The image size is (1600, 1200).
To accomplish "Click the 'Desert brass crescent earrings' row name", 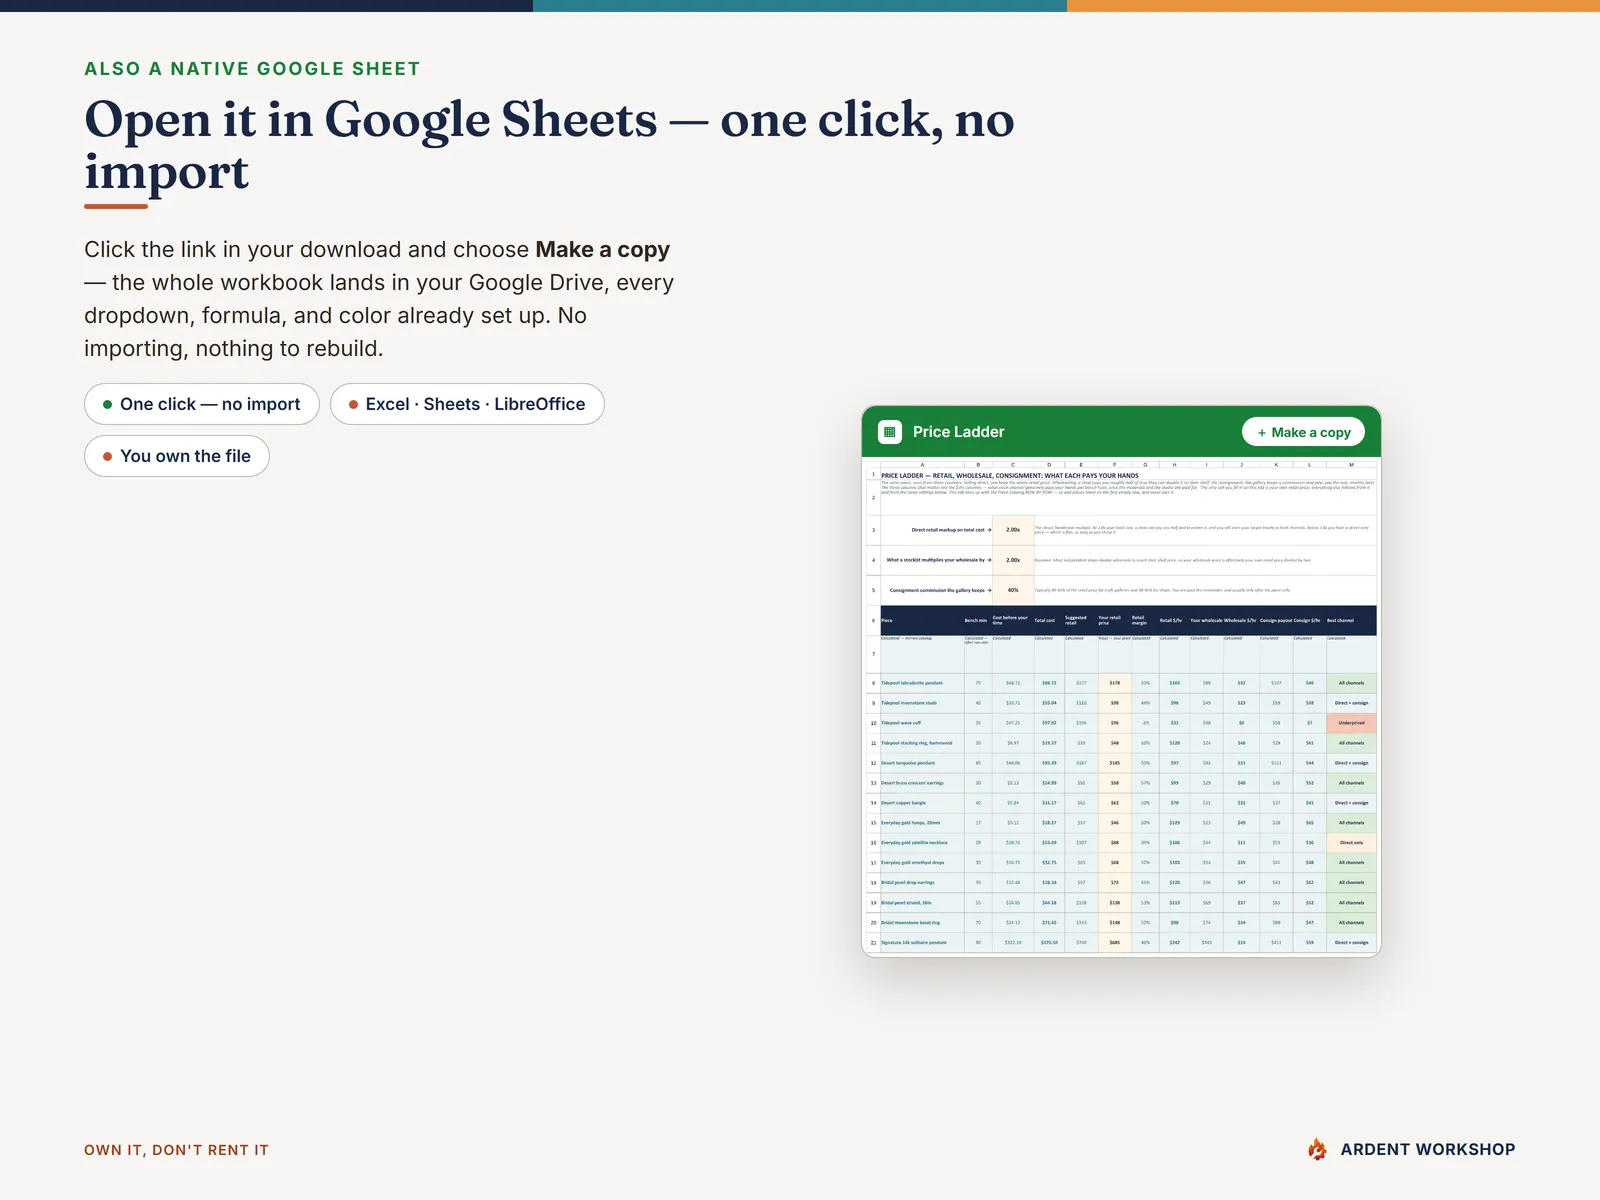I will (912, 783).
